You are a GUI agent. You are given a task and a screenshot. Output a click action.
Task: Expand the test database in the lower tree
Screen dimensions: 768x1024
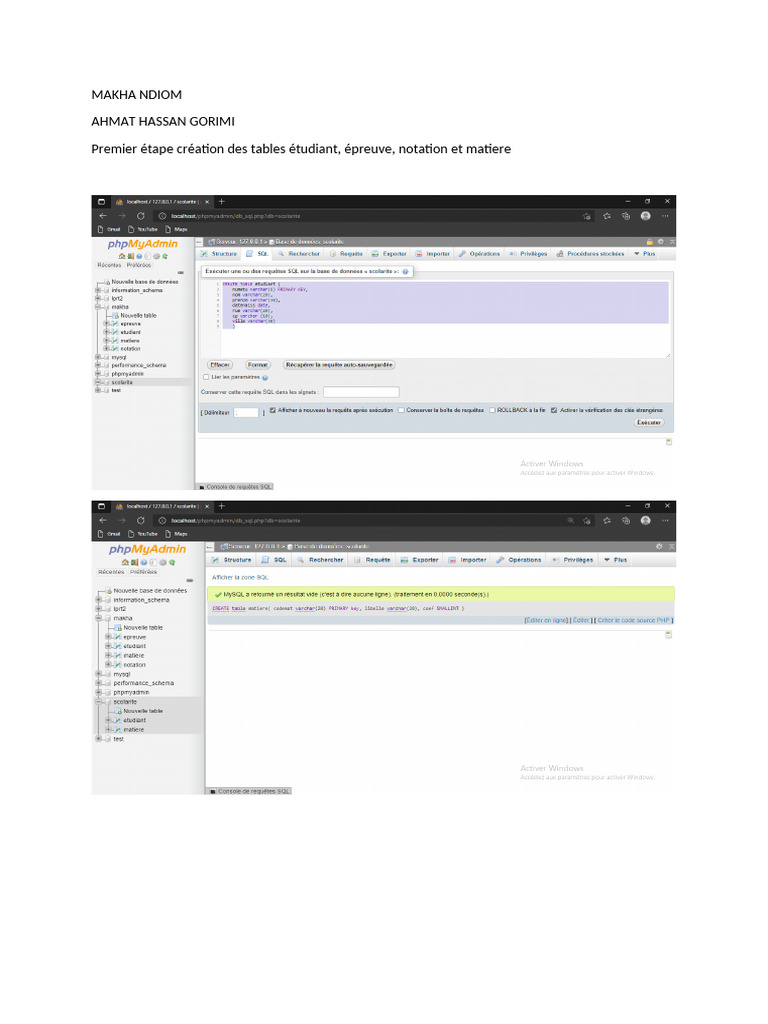point(99,739)
